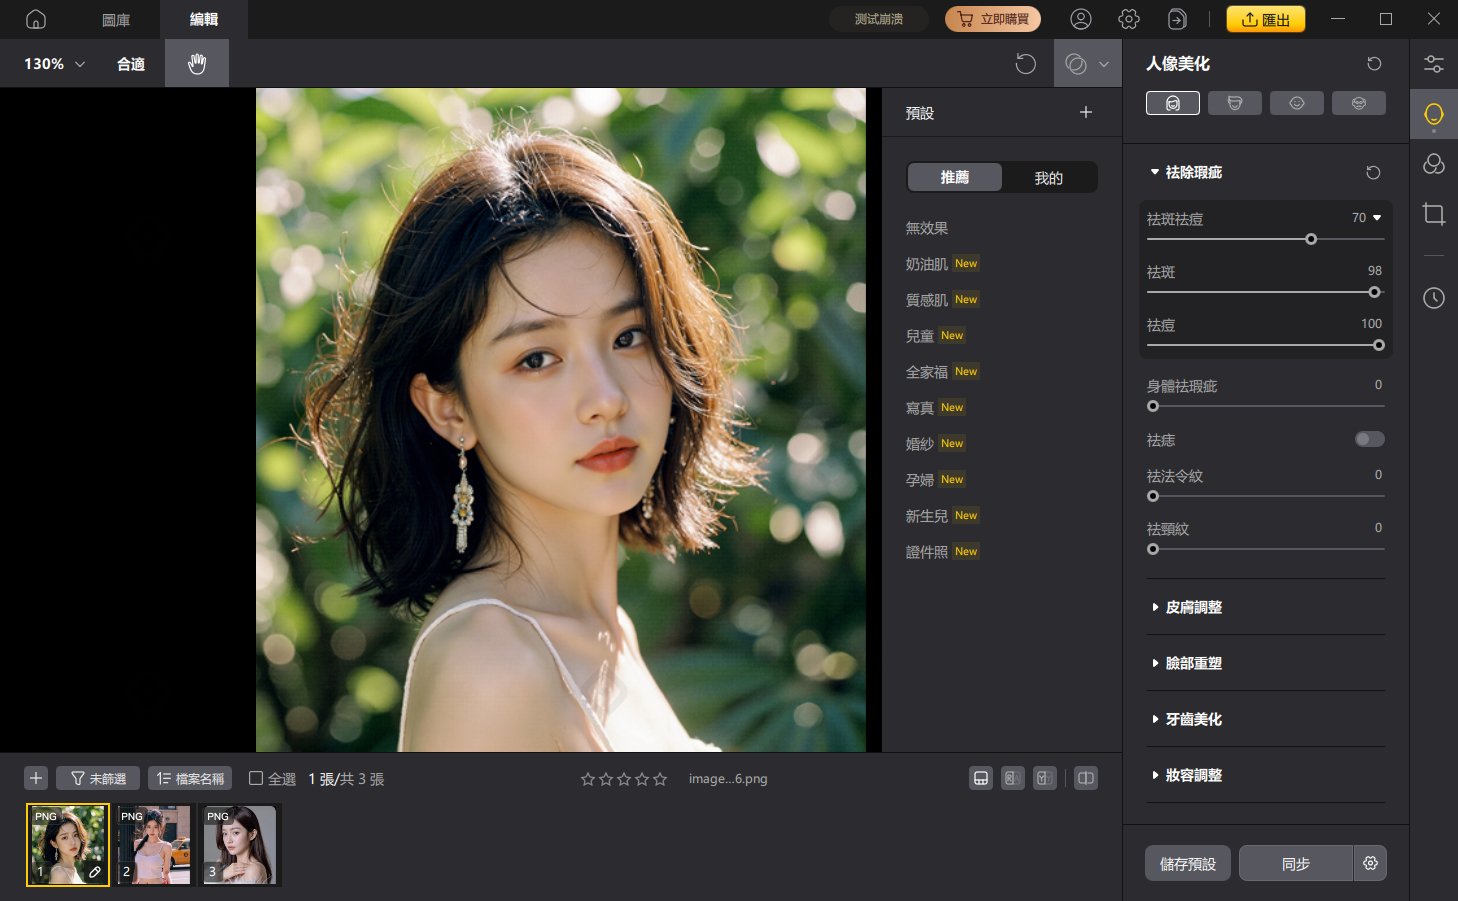Screen dimensions: 1458x901
Task: Open the adjustments sliders panel icon
Action: click(x=1434, y=63)
